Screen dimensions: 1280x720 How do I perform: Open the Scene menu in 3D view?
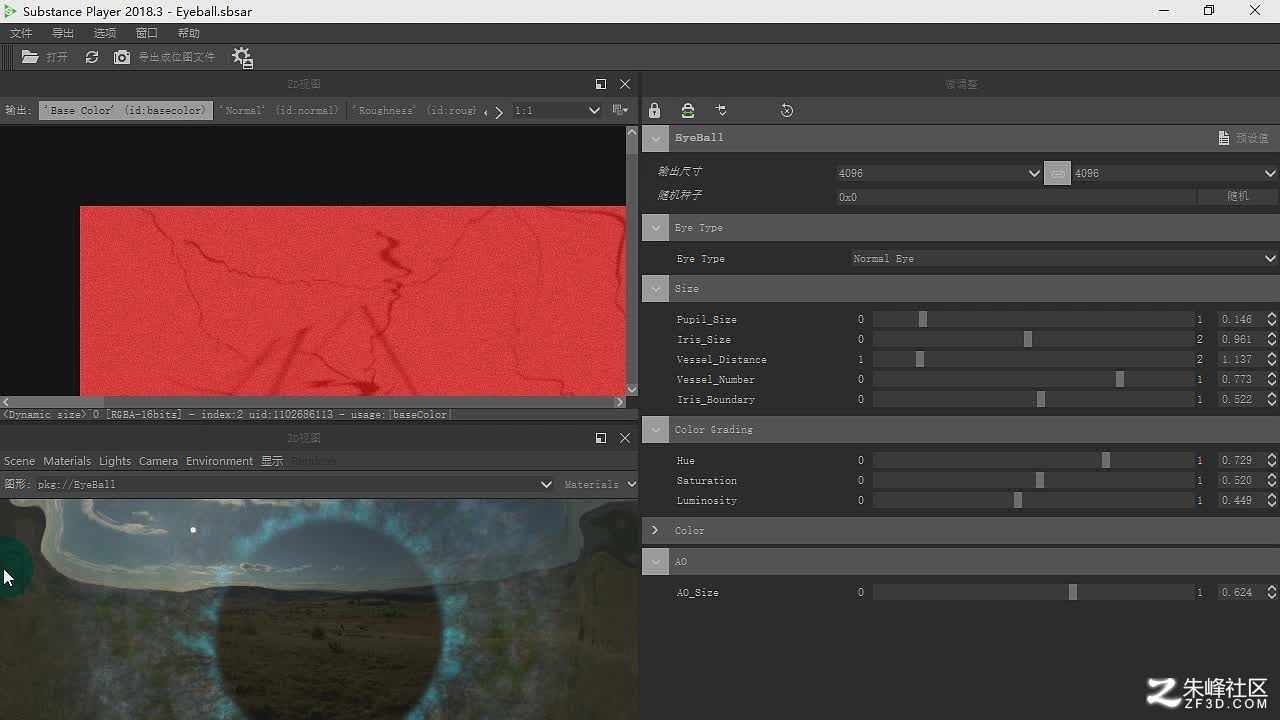click(x=19, y=461)
